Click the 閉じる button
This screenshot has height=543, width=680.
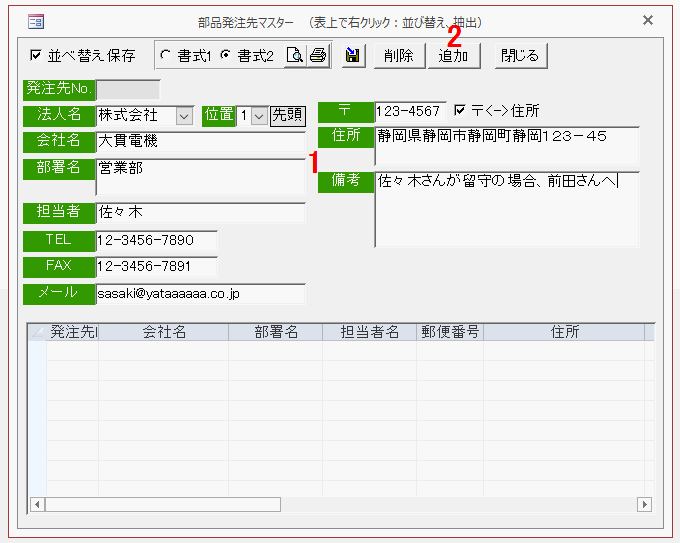tap(520, 56)
